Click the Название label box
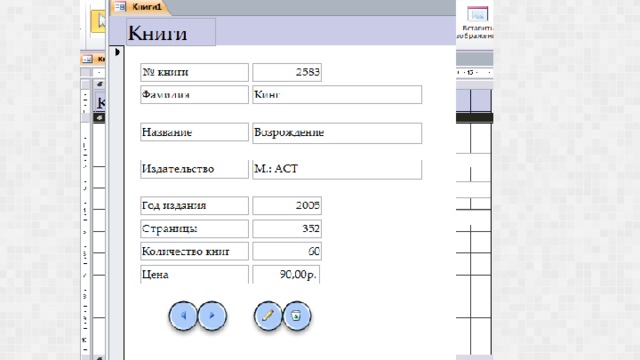This screenshot has width=640, height=360. coord(194,132)
